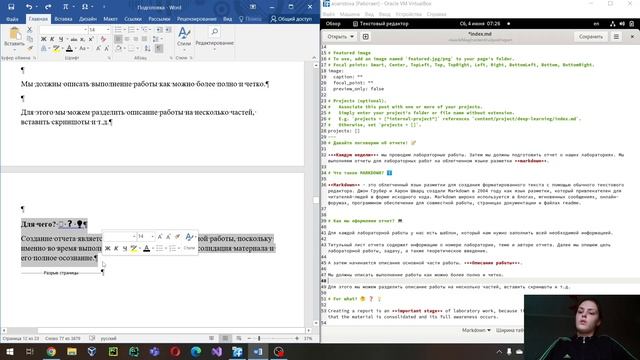Toggle subscript formatting
This screenshot has height=360, width=640.
click(x=82, y=39)
